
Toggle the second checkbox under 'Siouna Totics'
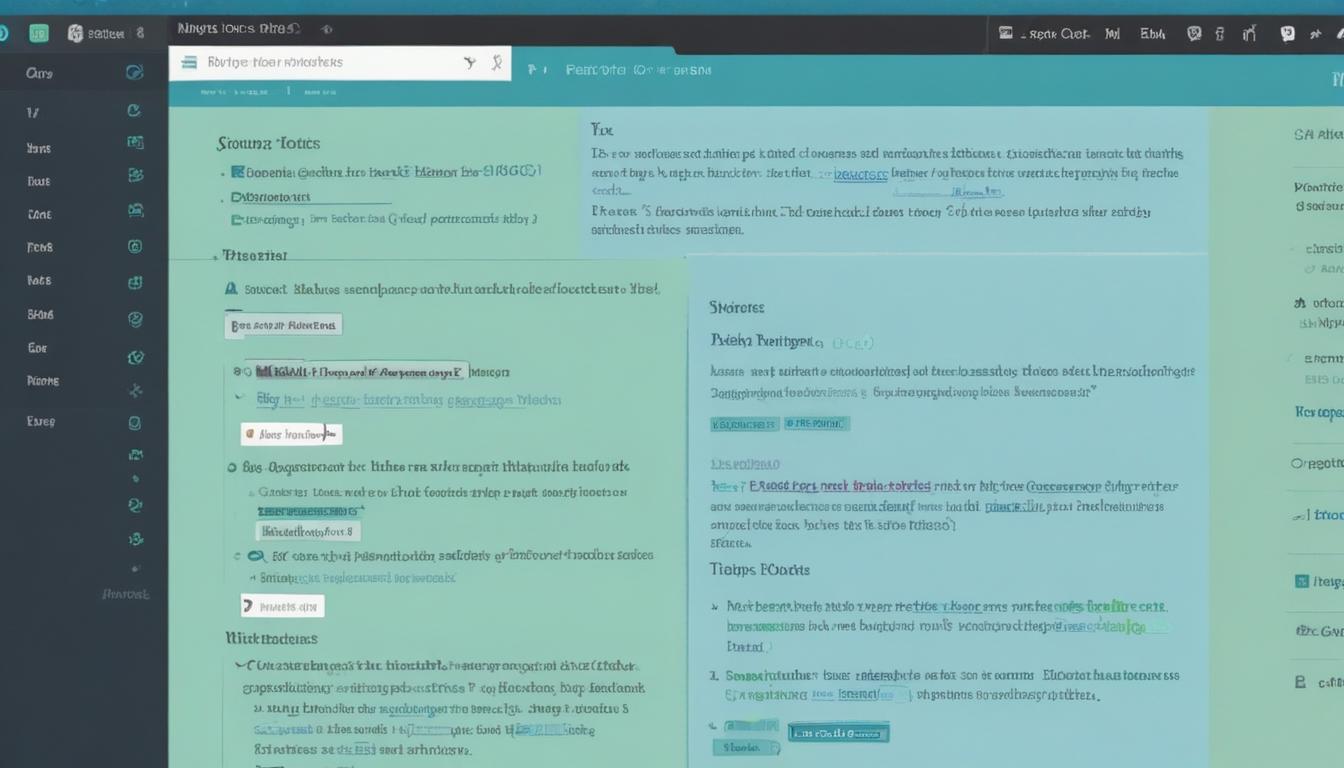coord(236,197)
